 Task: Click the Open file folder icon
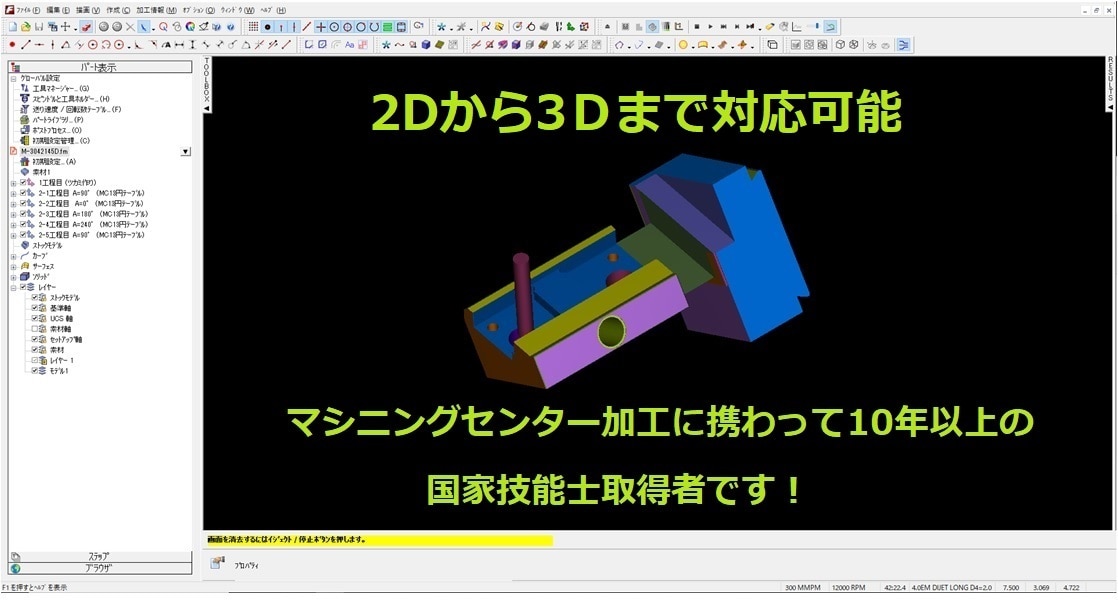pos(26,26)
